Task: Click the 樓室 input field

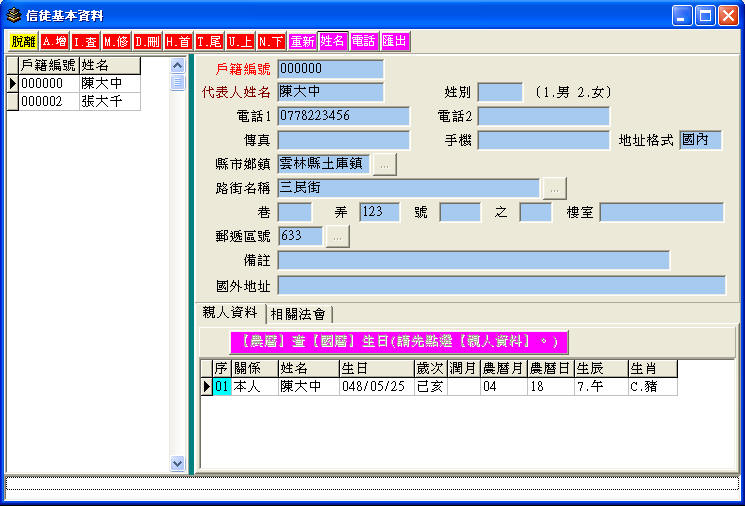Action: click(662, 212)
